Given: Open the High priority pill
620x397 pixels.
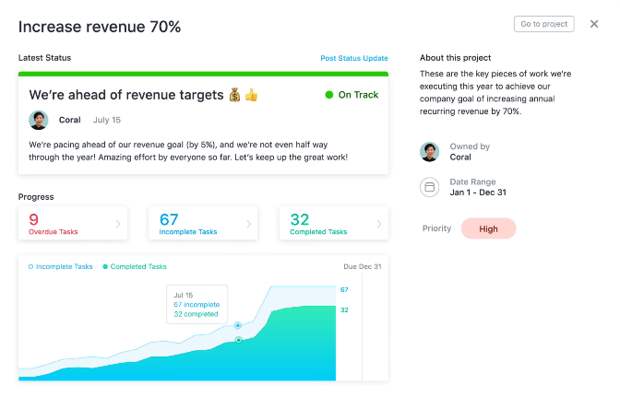Looking at the screenshot, I should click(488, 229).
